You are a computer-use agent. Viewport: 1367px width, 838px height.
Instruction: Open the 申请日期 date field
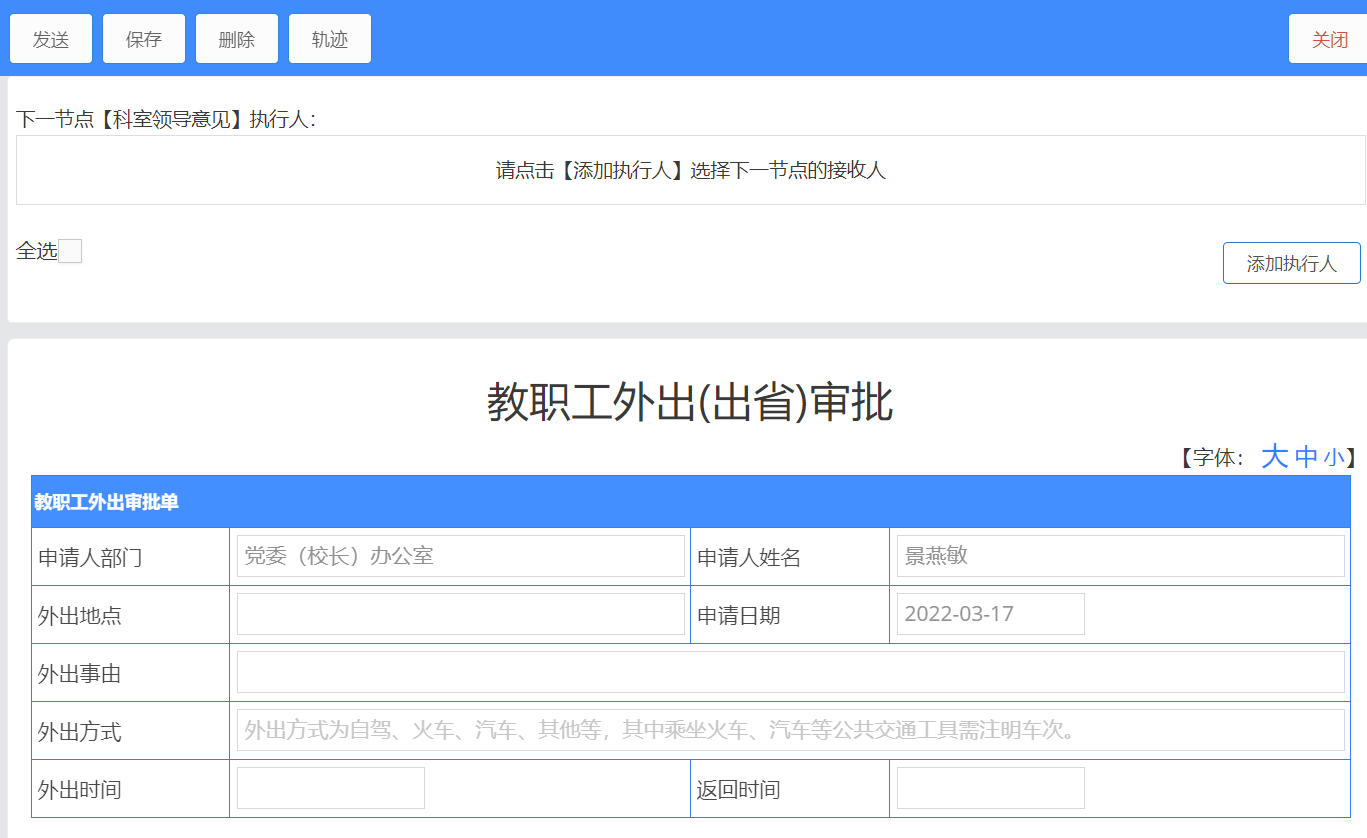990,614
